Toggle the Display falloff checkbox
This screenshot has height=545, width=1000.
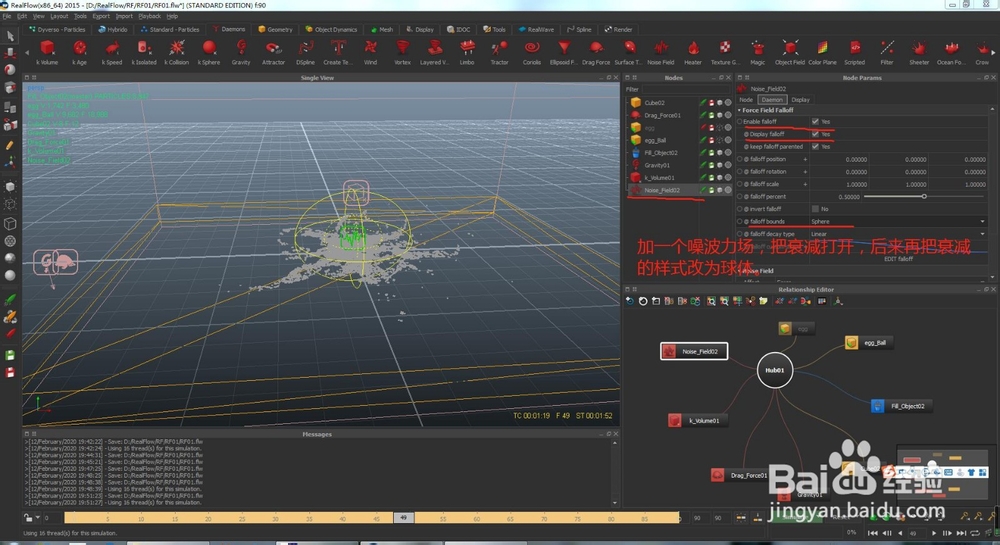815,134
